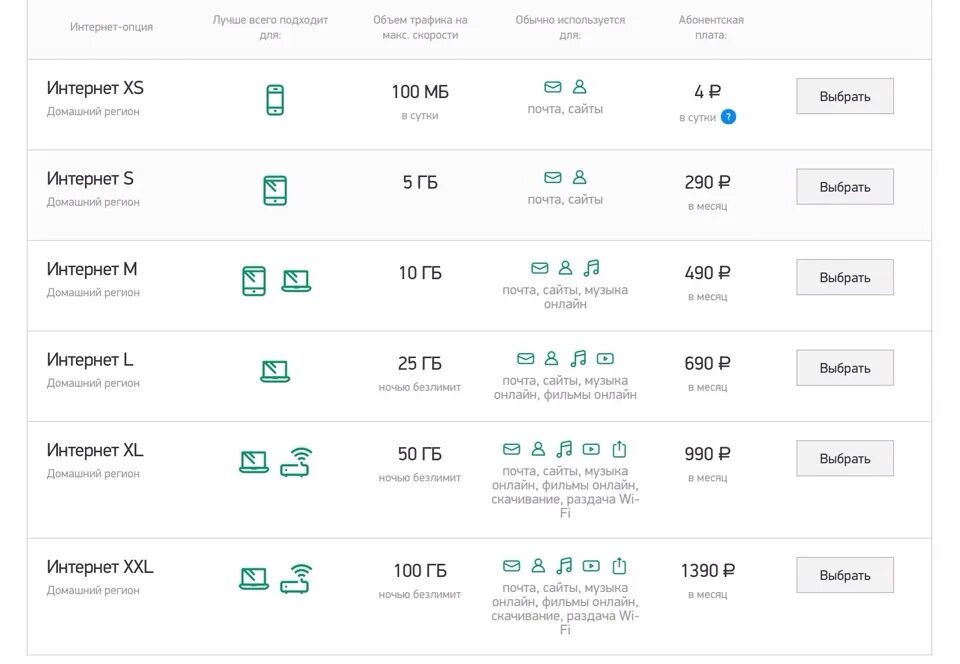960x664 pixels.
Task: Click the music note icon in Интернет M row
Action: point(591,268)
